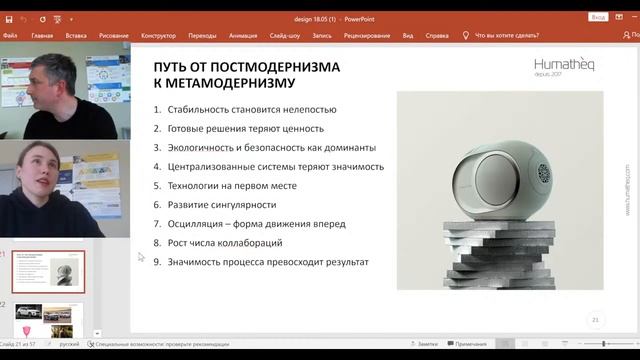Switch to the Вид ribbon tab
Viewport: 640px width, 360px height.
(x=407, y=36)
